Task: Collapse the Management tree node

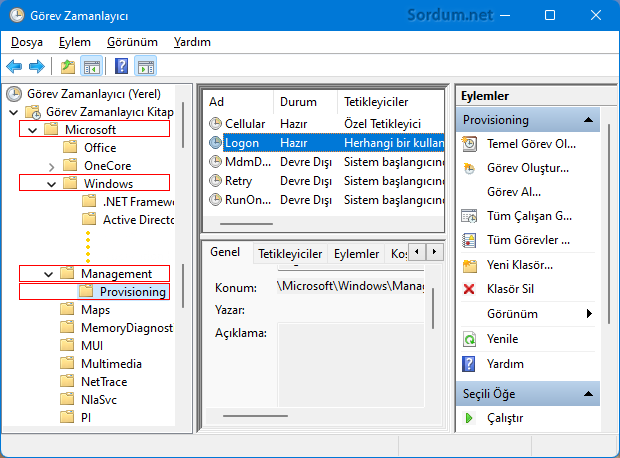Action: pos(49,274)
